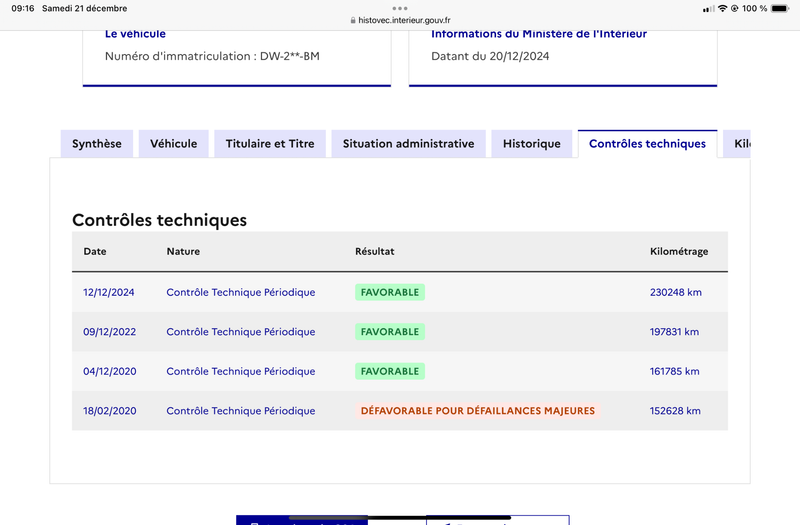The width and height of the screenshot is (800, 525).
Task: Tap the battery icon in the status bar
Action: coord(781,8)
